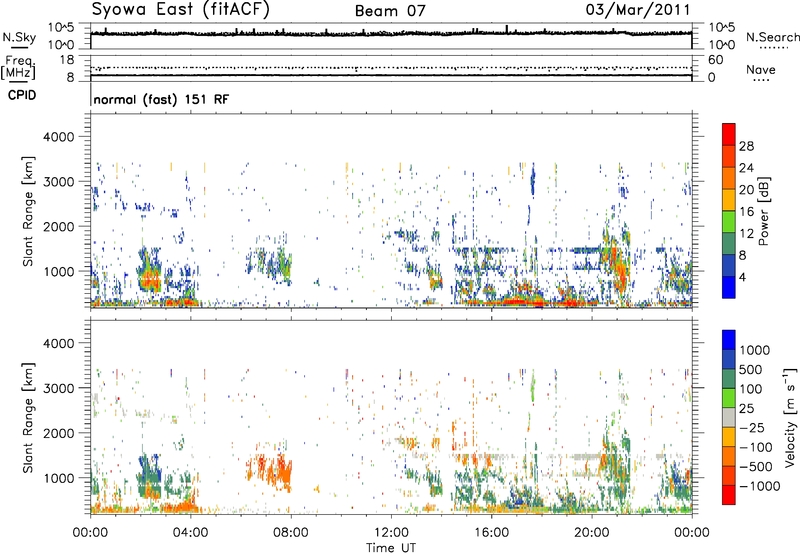Select the "-500" label on Velocity color bar
The height and width of the screenshot is (554, 800).
pyautogui.click(x=755, y=466)
